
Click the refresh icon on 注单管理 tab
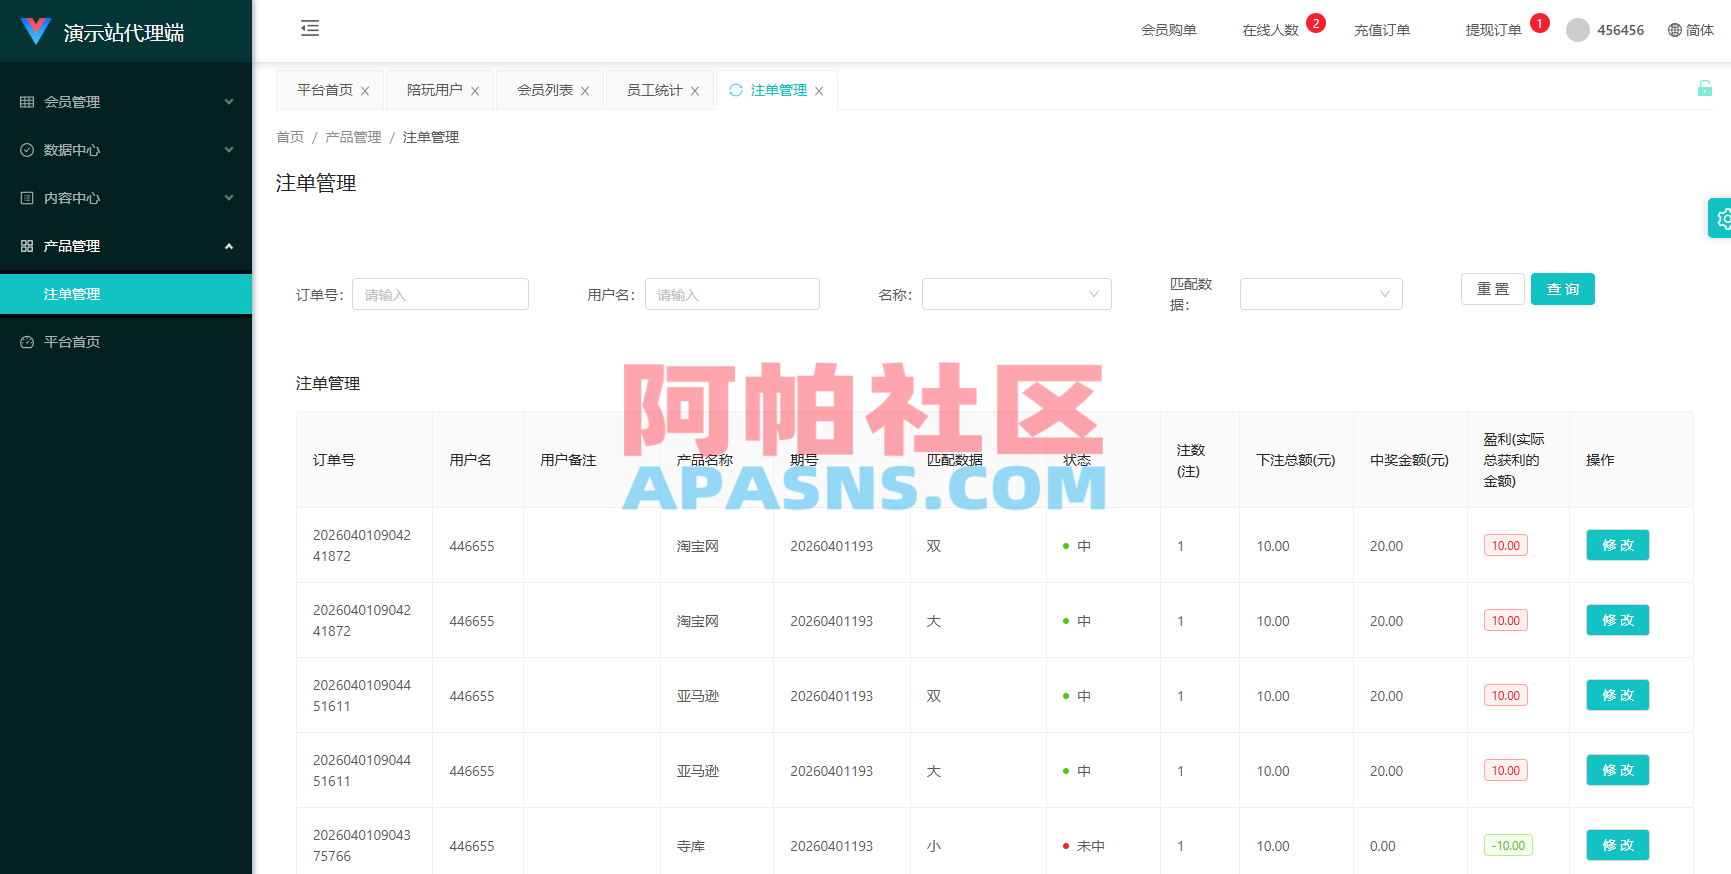(736, 90)
